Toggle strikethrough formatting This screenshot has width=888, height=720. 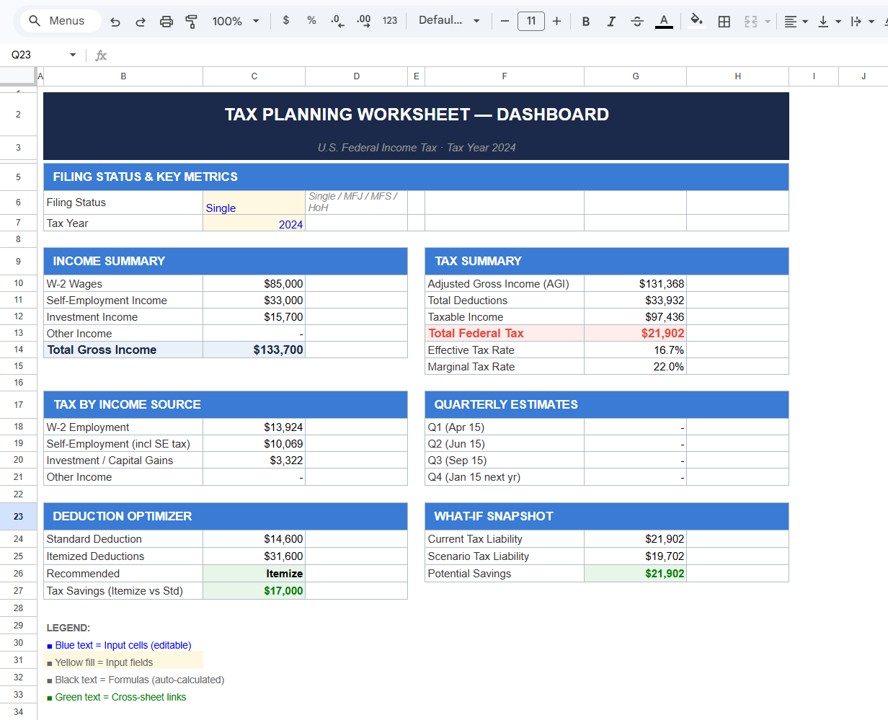(x=637, y=22)
